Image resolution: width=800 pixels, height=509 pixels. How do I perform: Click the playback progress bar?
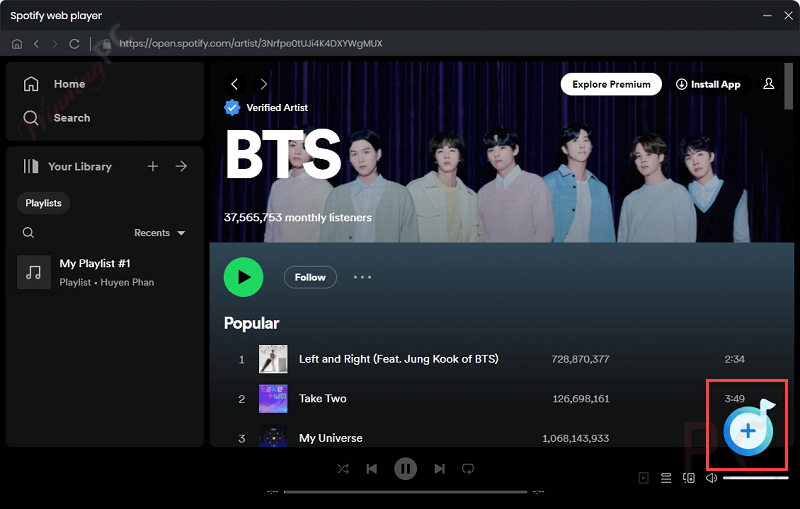pos(406,492)
